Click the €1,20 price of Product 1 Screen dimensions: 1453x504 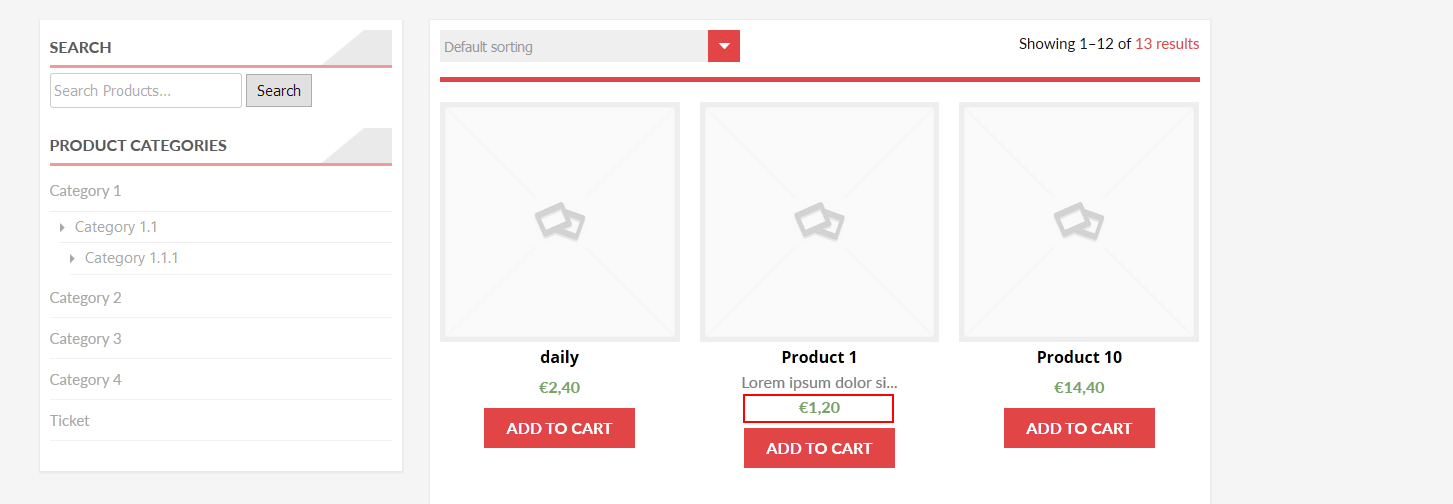[819, 408]
